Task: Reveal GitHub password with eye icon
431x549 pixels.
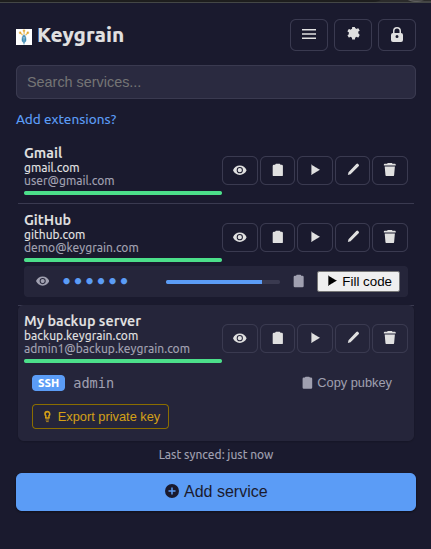Action: [240, 237]
